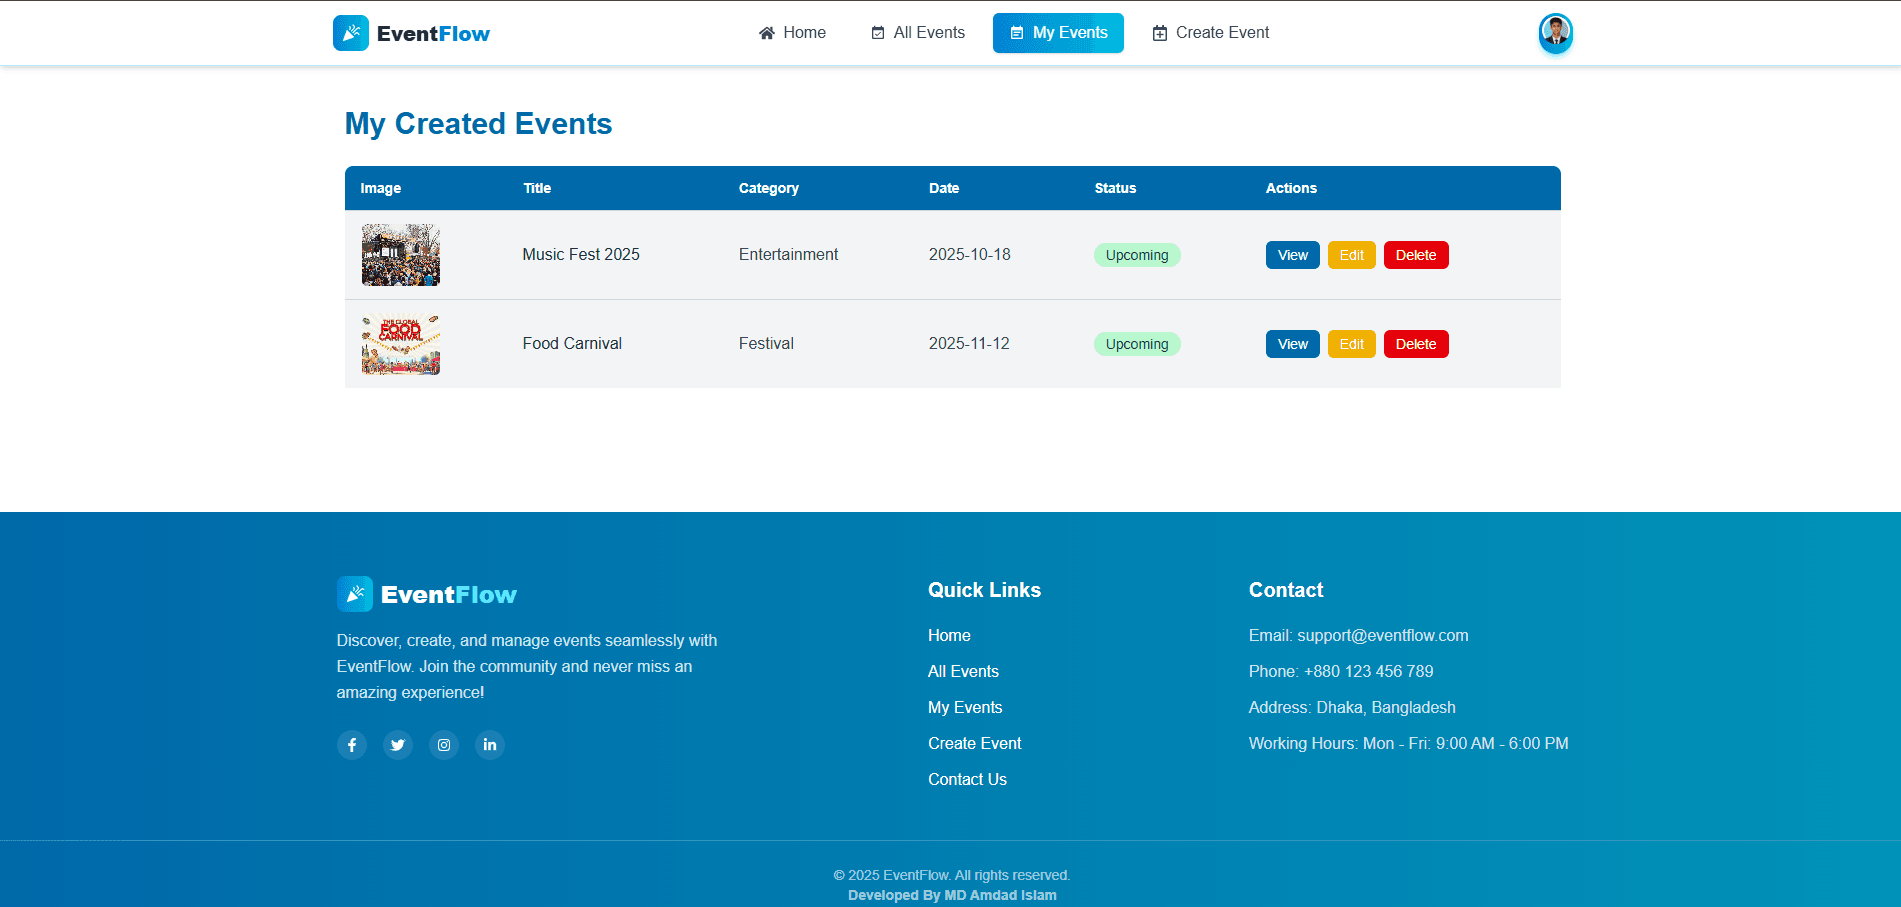Click the Entertainment category cell
Viewport: 1901px width, 907px height.
click(x=788, y=254)
